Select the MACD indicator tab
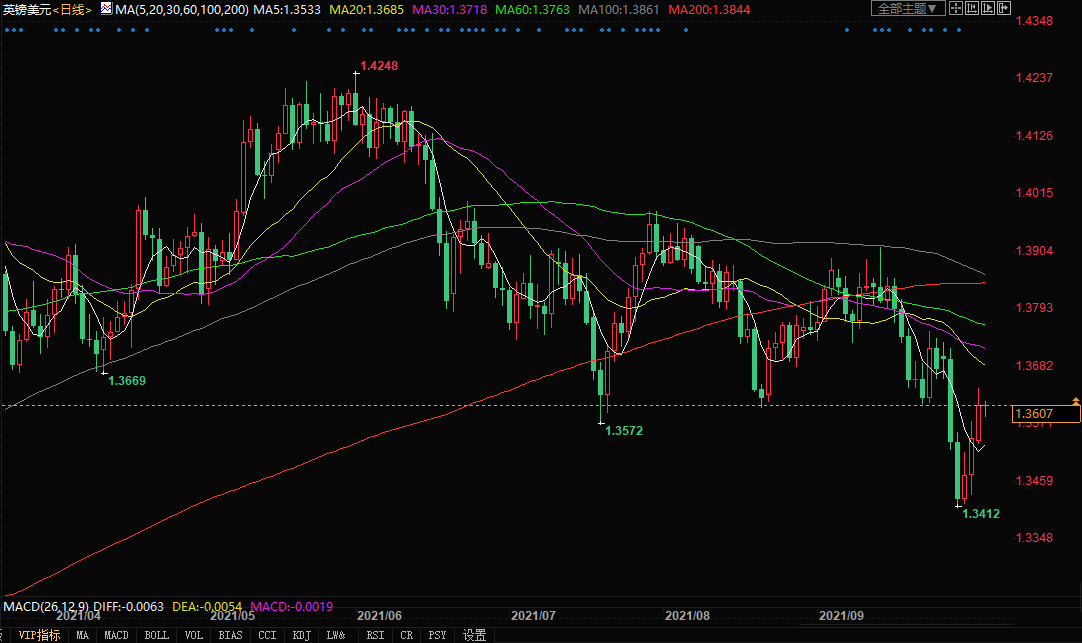 (116, 635)
